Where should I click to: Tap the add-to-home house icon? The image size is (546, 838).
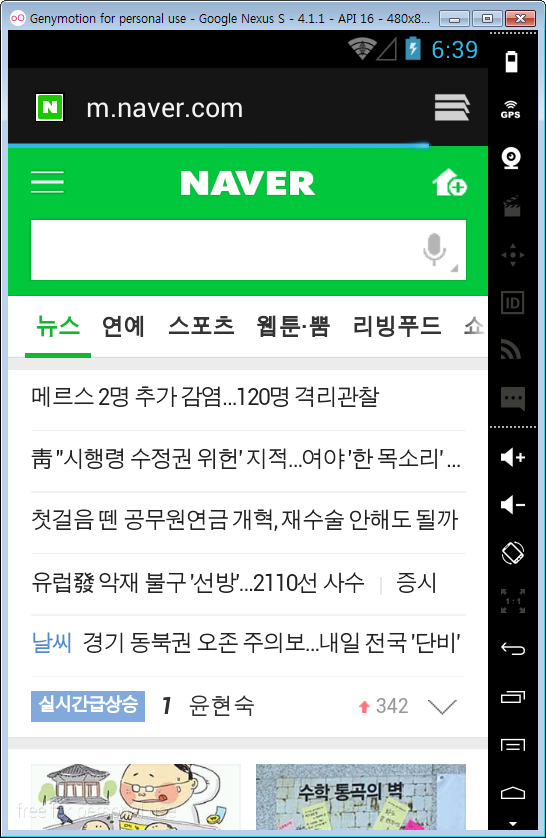coord(449,183)
